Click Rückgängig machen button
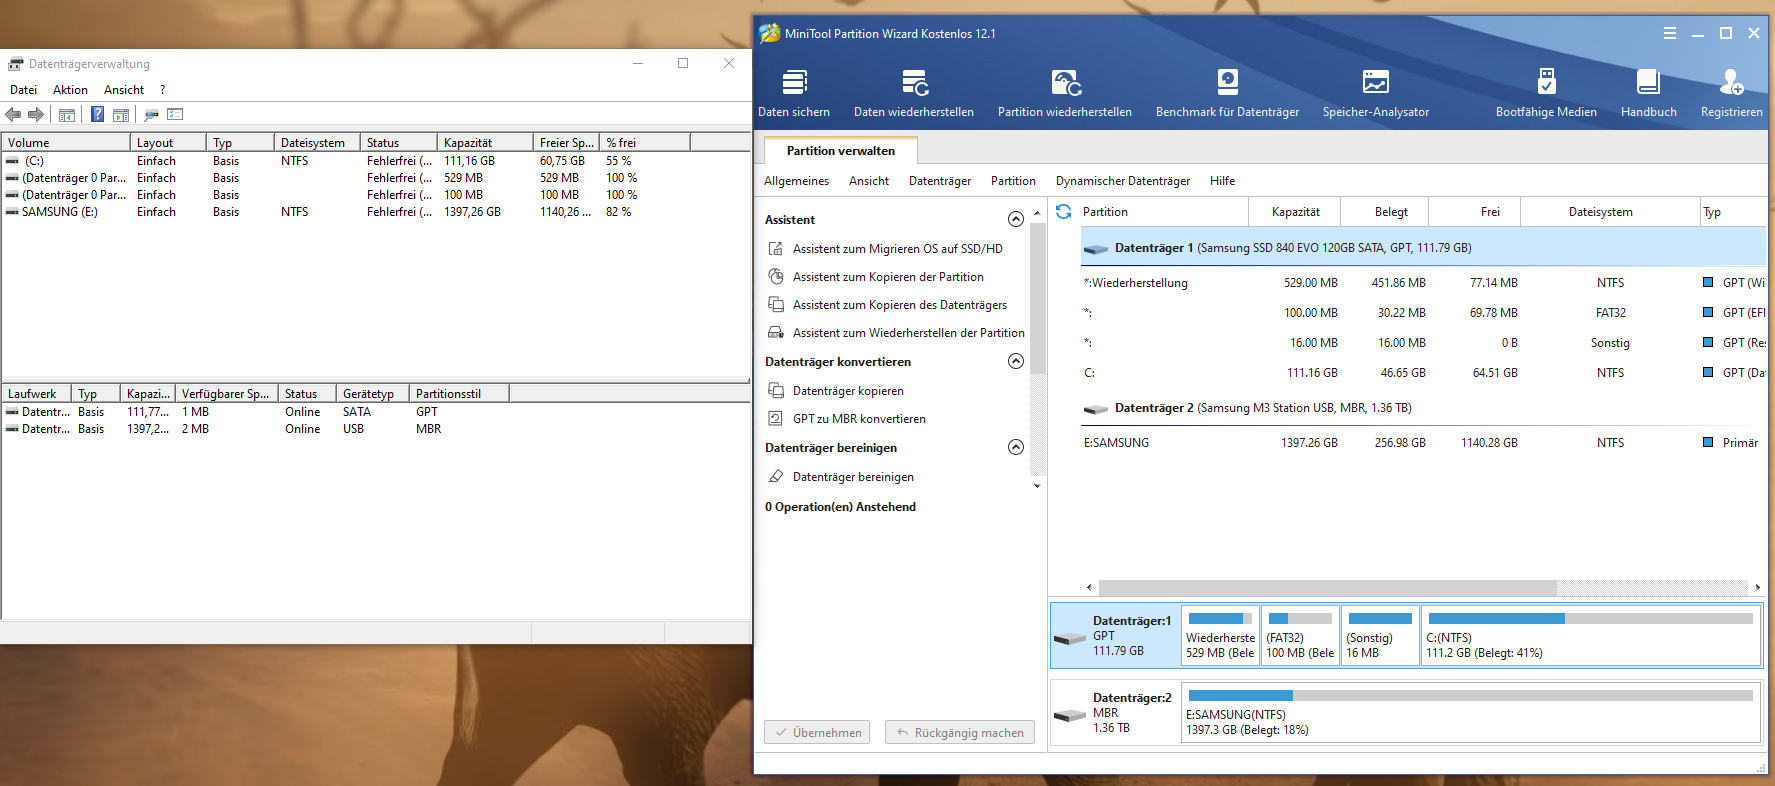The height and width of the screenshot is (786, 1775). pyautogui.click(x=960, y=732)
